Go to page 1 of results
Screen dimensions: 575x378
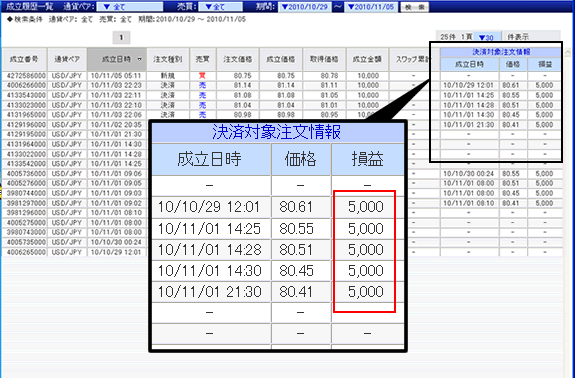tap(121, 37)
